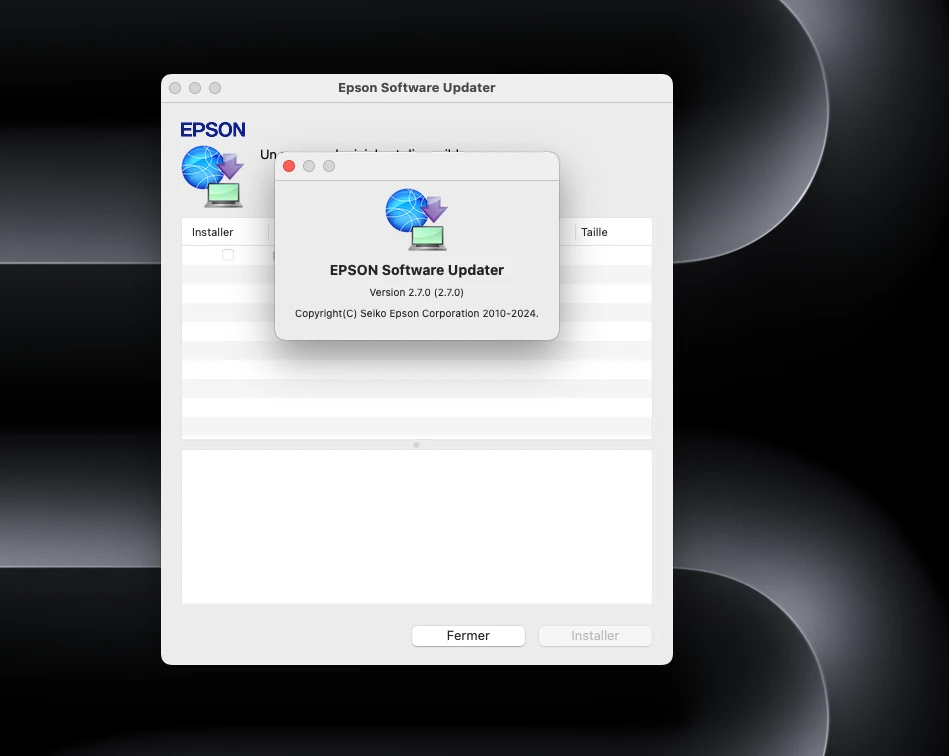Viewport: 949px width, 756px height.
Task: Click inside the empty description text area
Action: coord(416,527)
